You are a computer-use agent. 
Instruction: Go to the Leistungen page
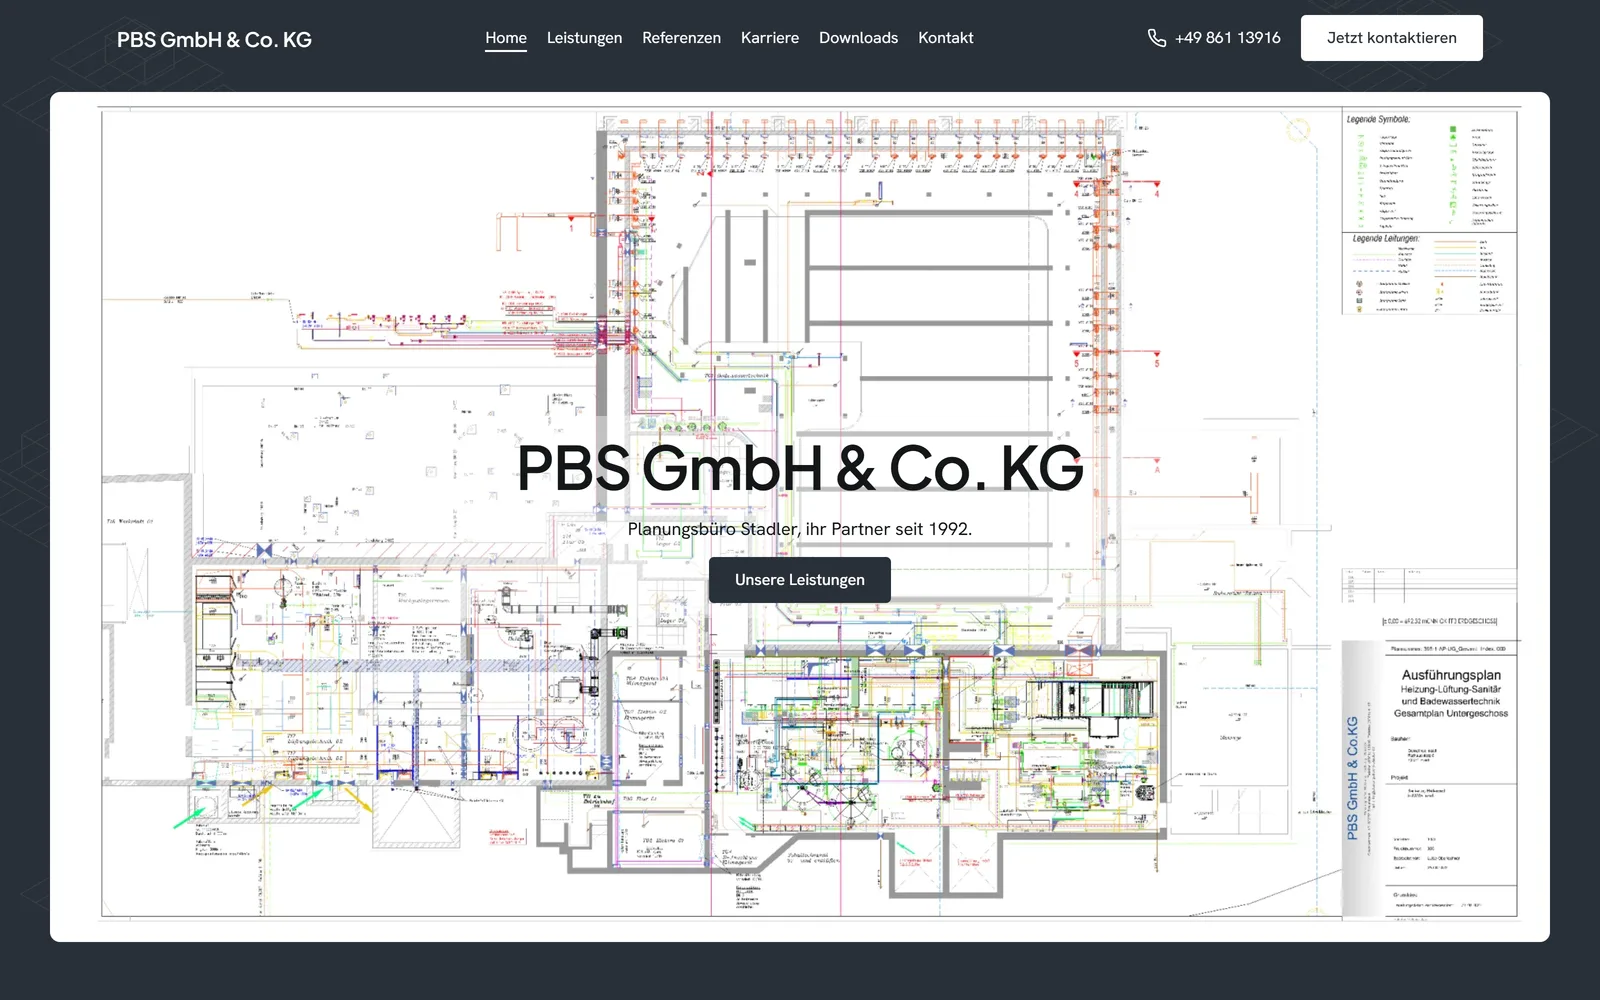coord(584,38)
